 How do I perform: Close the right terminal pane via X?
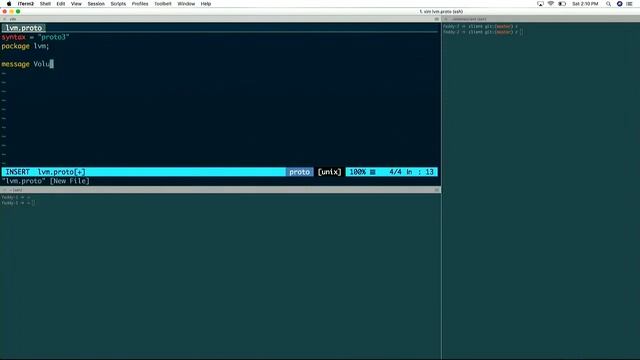point(446,19)
